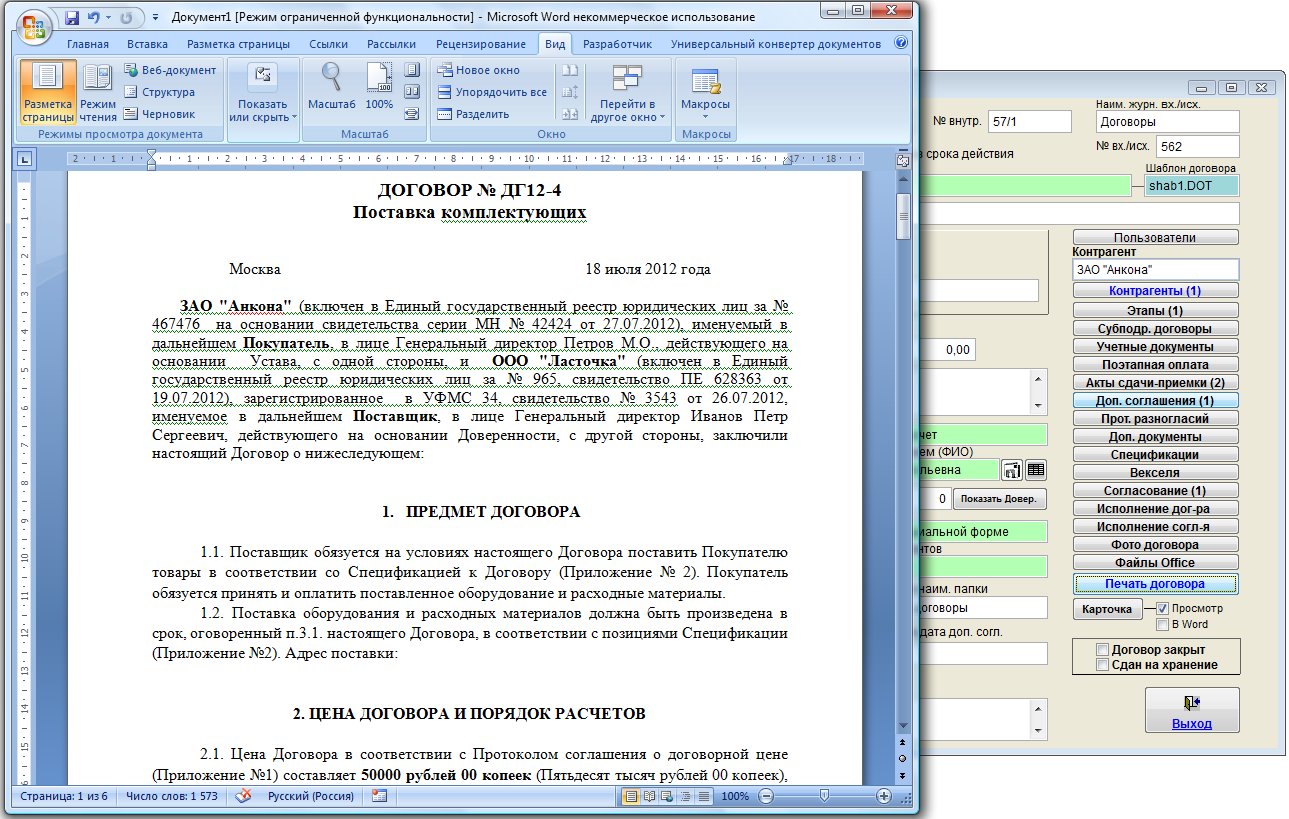Open the Масштаб zoom magnifier tool
1289x819 pixels.
coord(331,86)
